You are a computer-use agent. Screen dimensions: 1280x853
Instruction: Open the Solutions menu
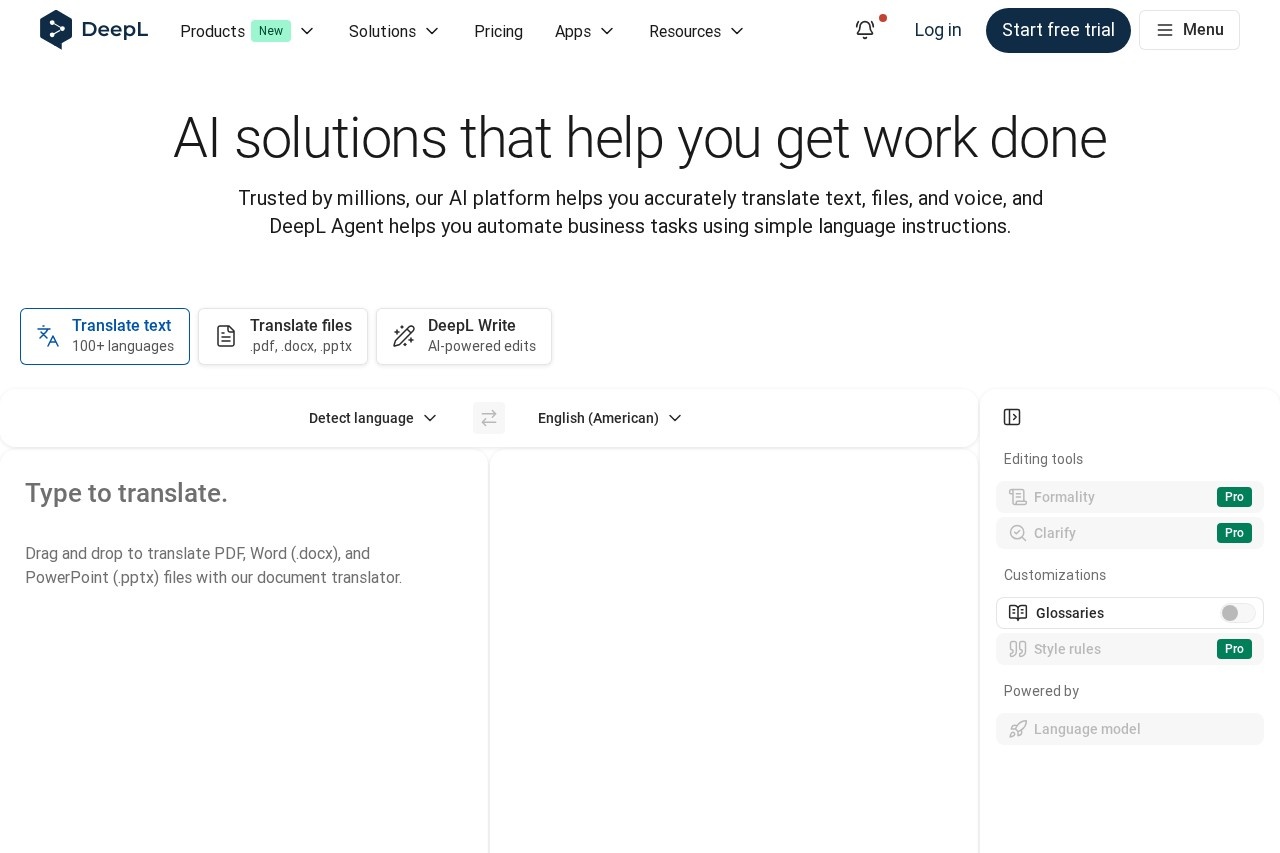(394, 31)
